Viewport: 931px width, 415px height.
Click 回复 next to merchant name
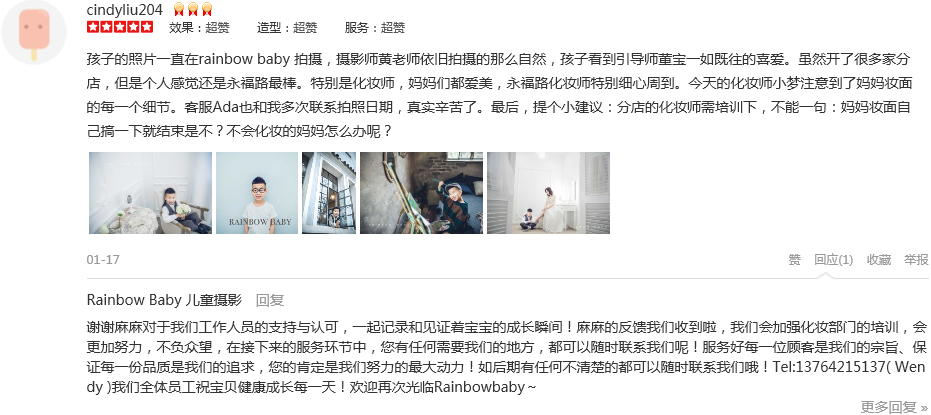point(270,300)
